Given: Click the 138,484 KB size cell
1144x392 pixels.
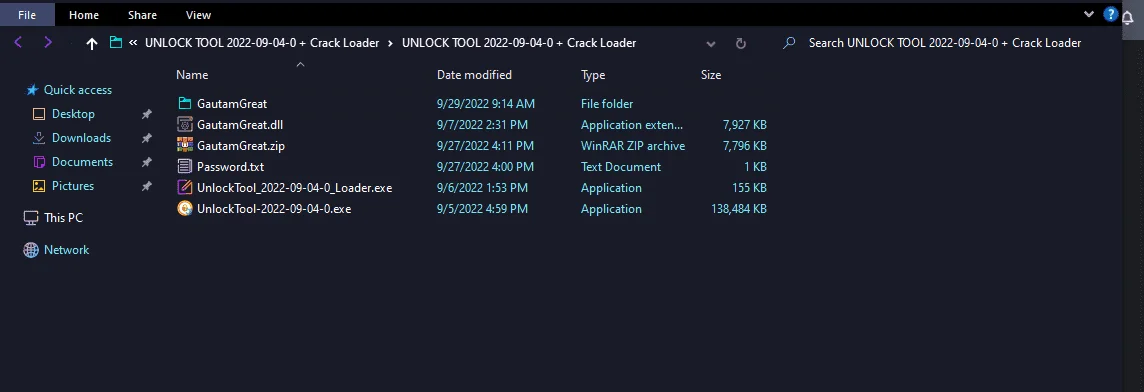Looking at the screenshot, I should point(738,209).
